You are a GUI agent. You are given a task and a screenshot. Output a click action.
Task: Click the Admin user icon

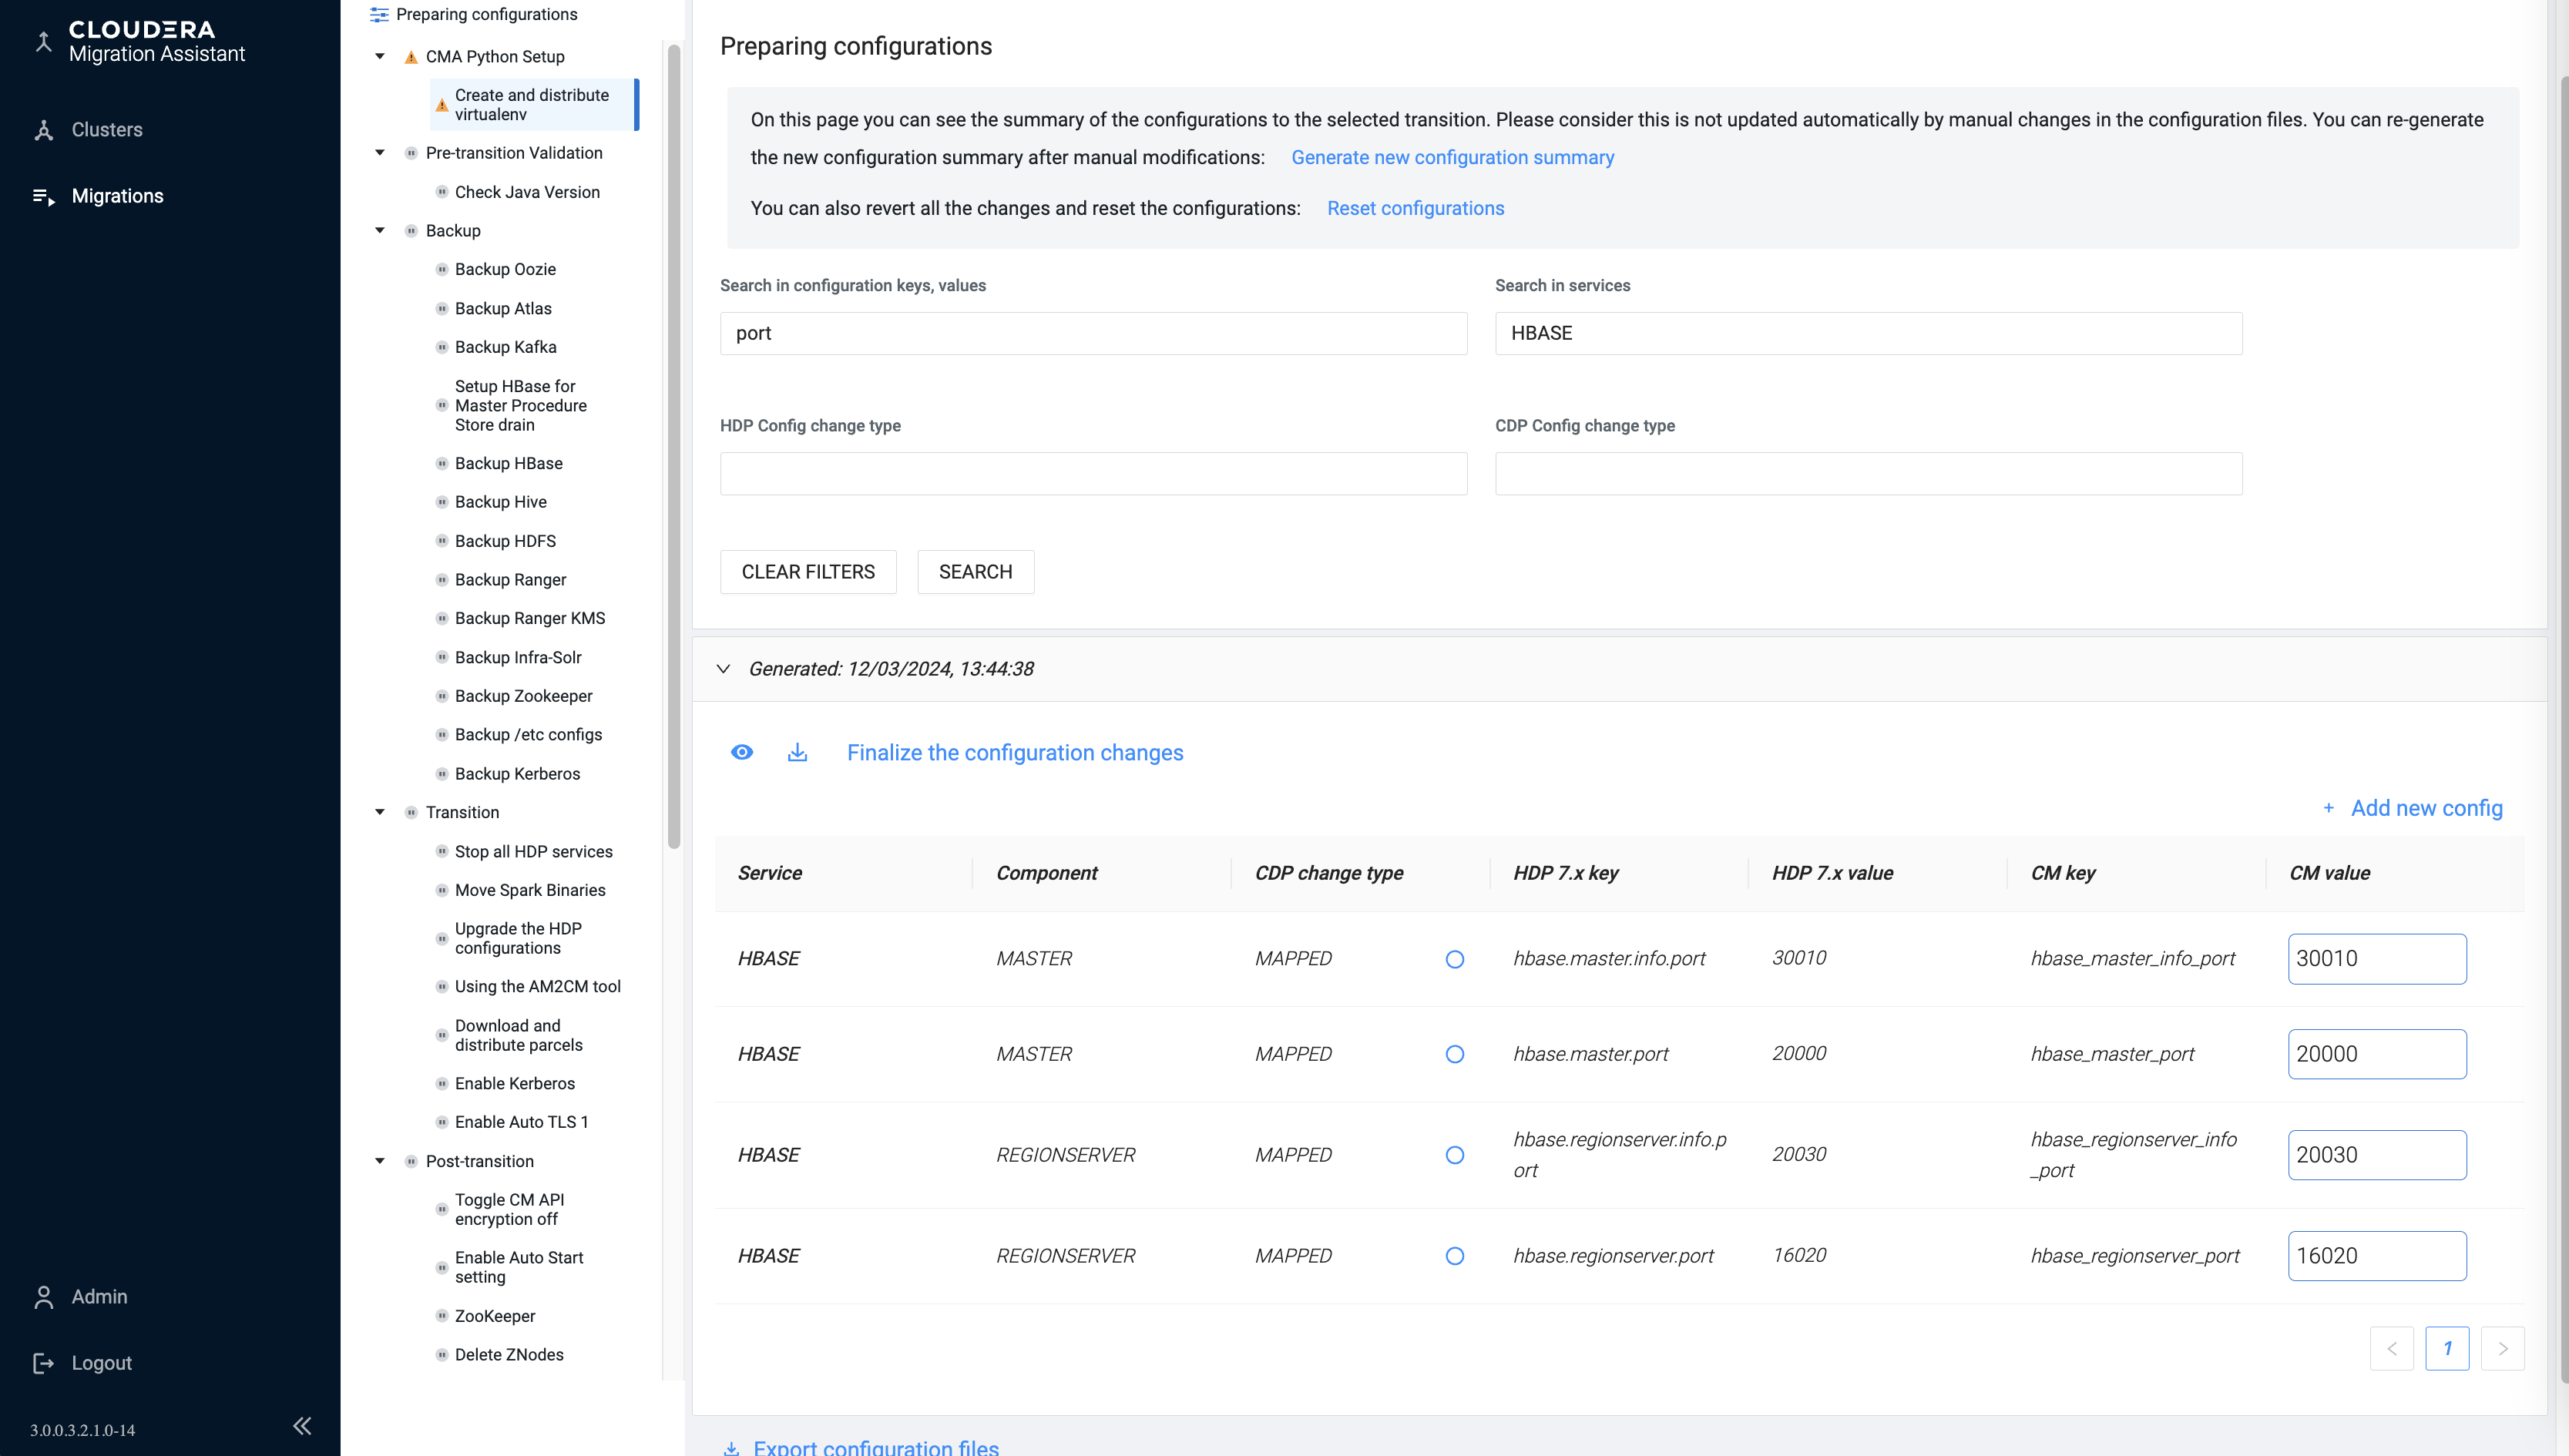[43, 1297]
